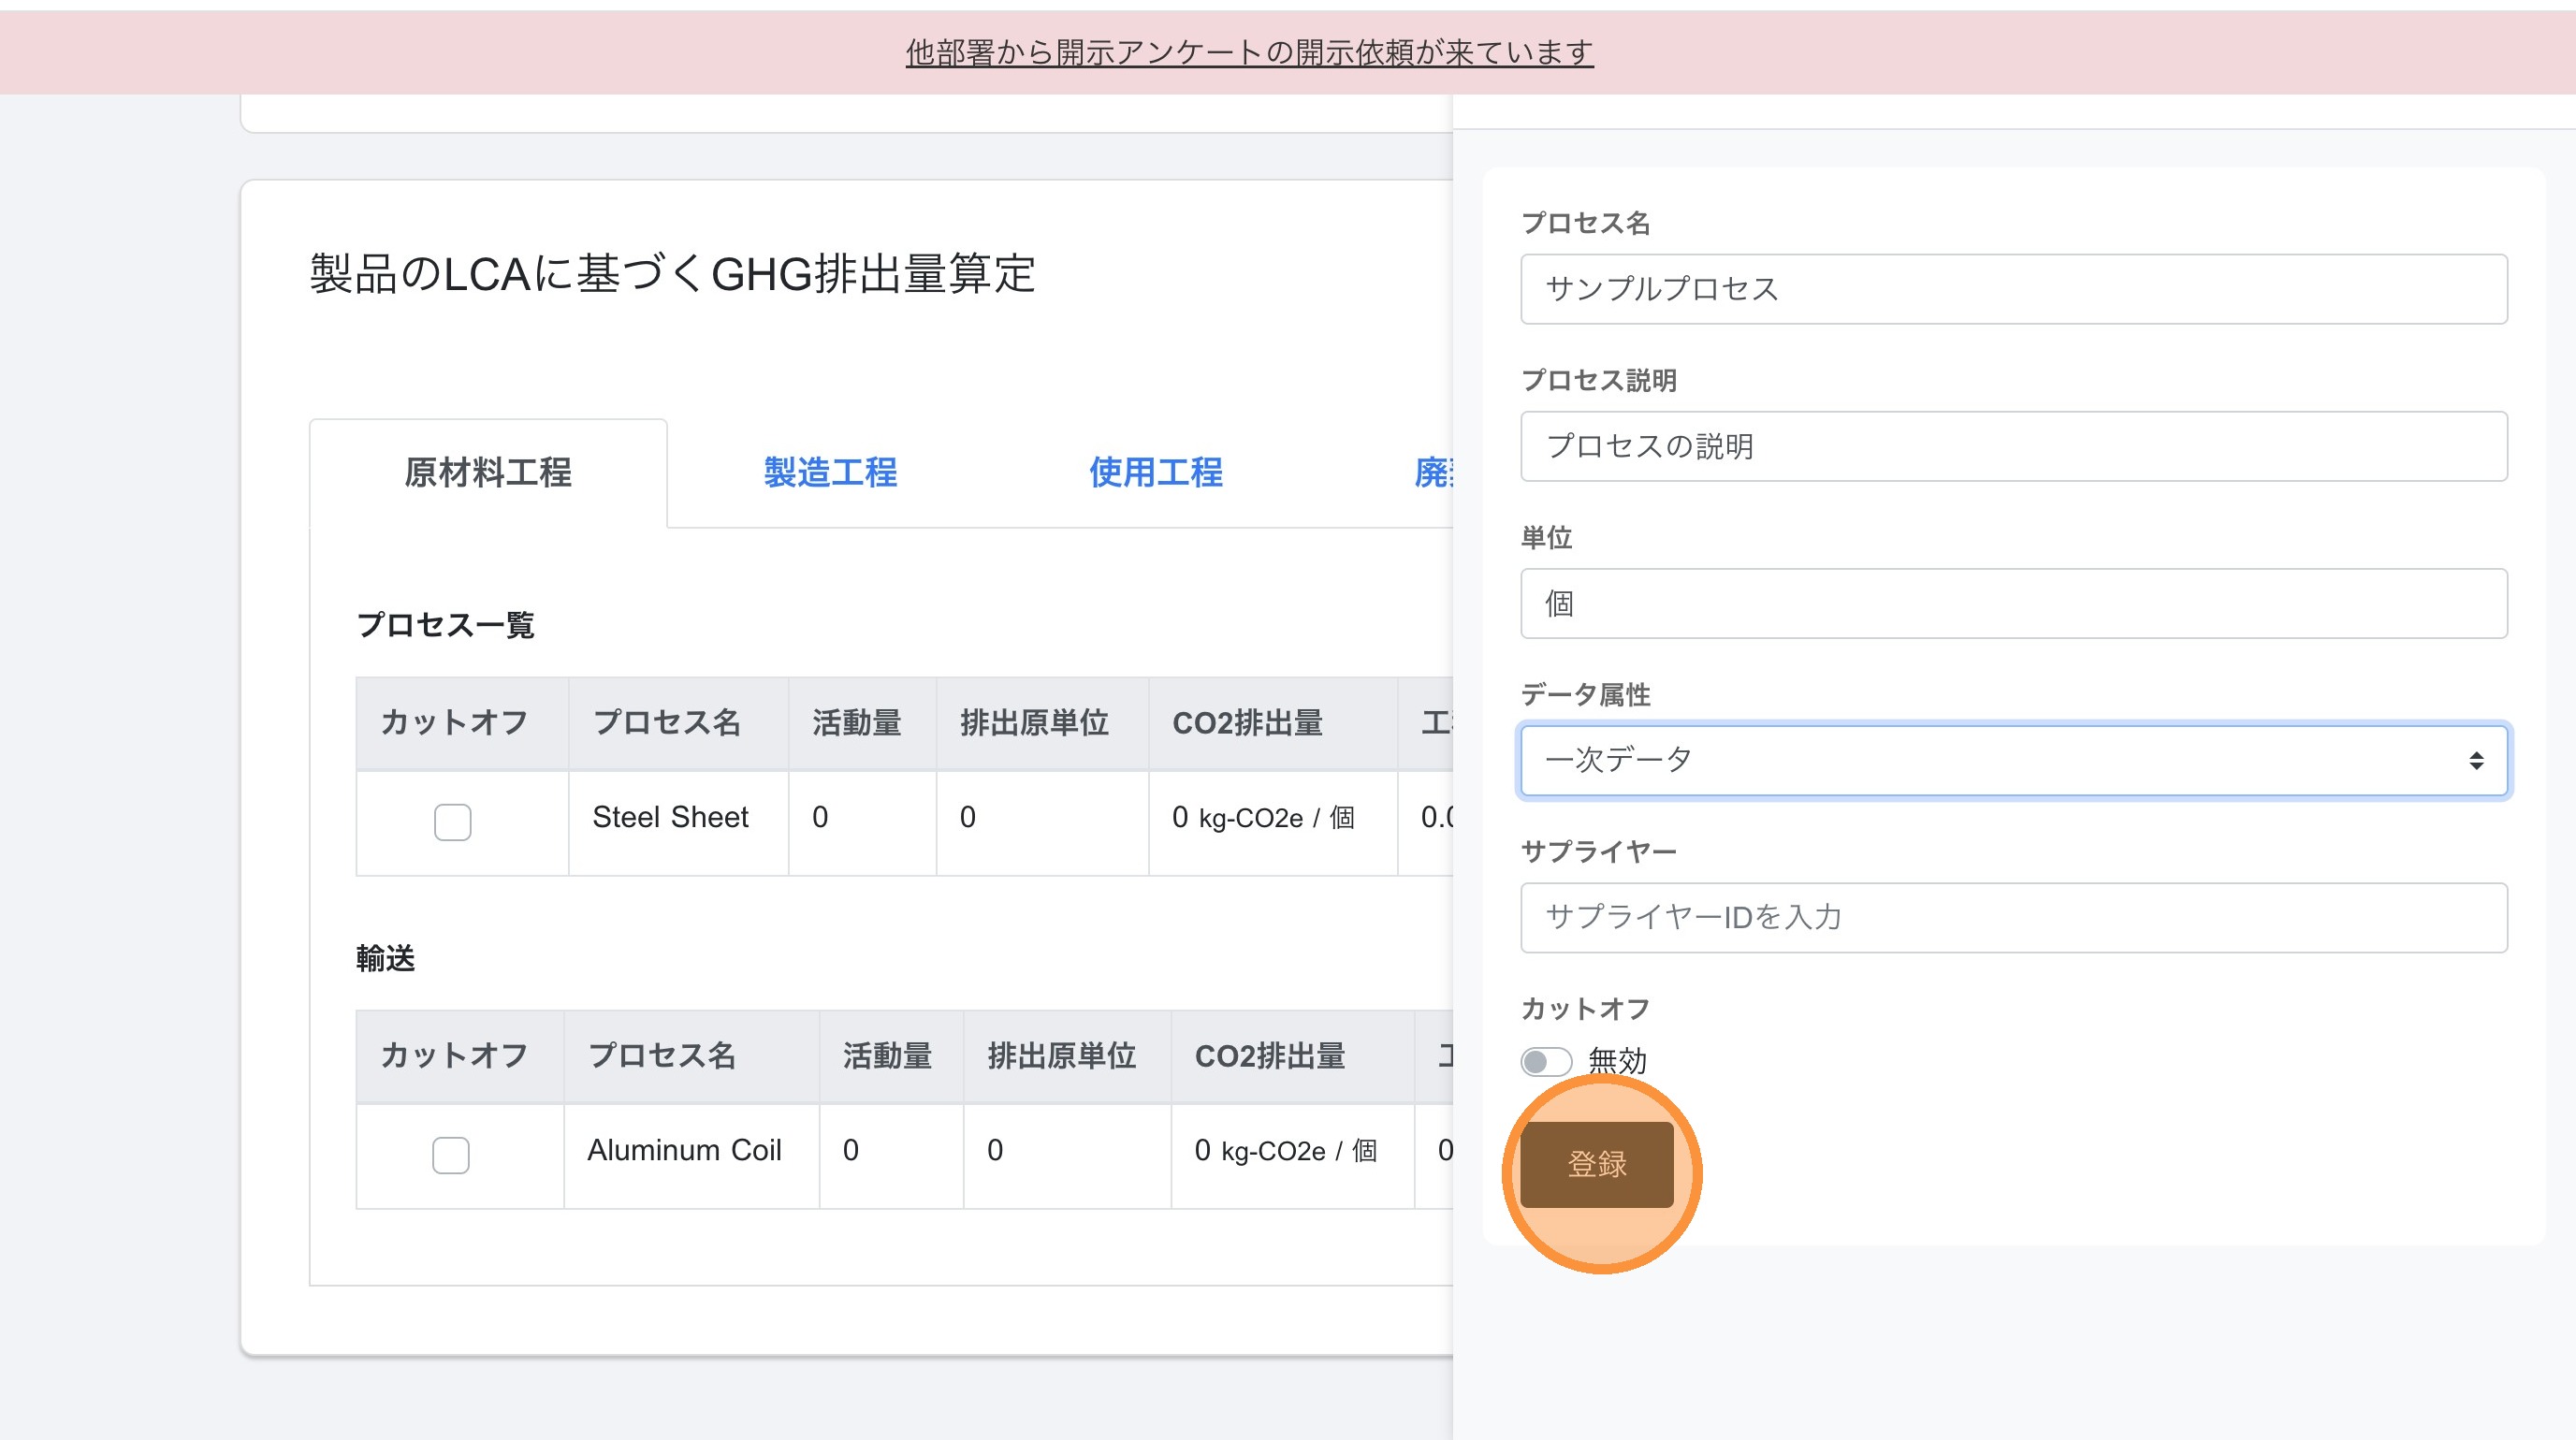Click 活動量 header in 輸送 table
Viewport: 2576px width, 1440px height.
click(887, 1056)
